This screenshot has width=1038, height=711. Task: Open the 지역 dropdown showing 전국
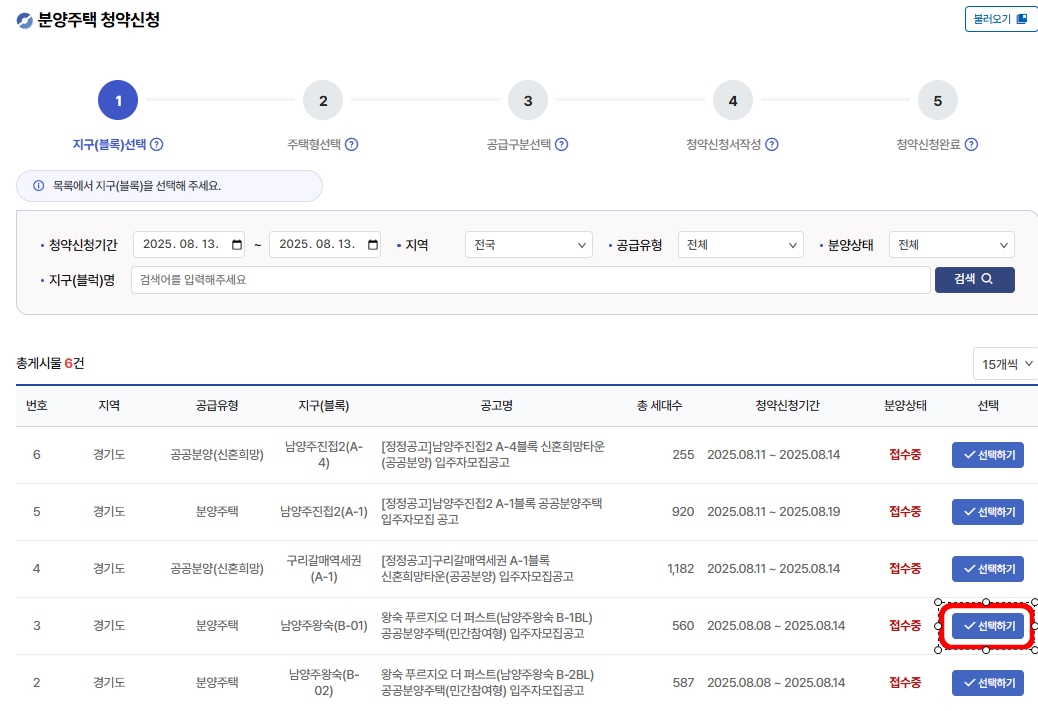pos(529,245)
